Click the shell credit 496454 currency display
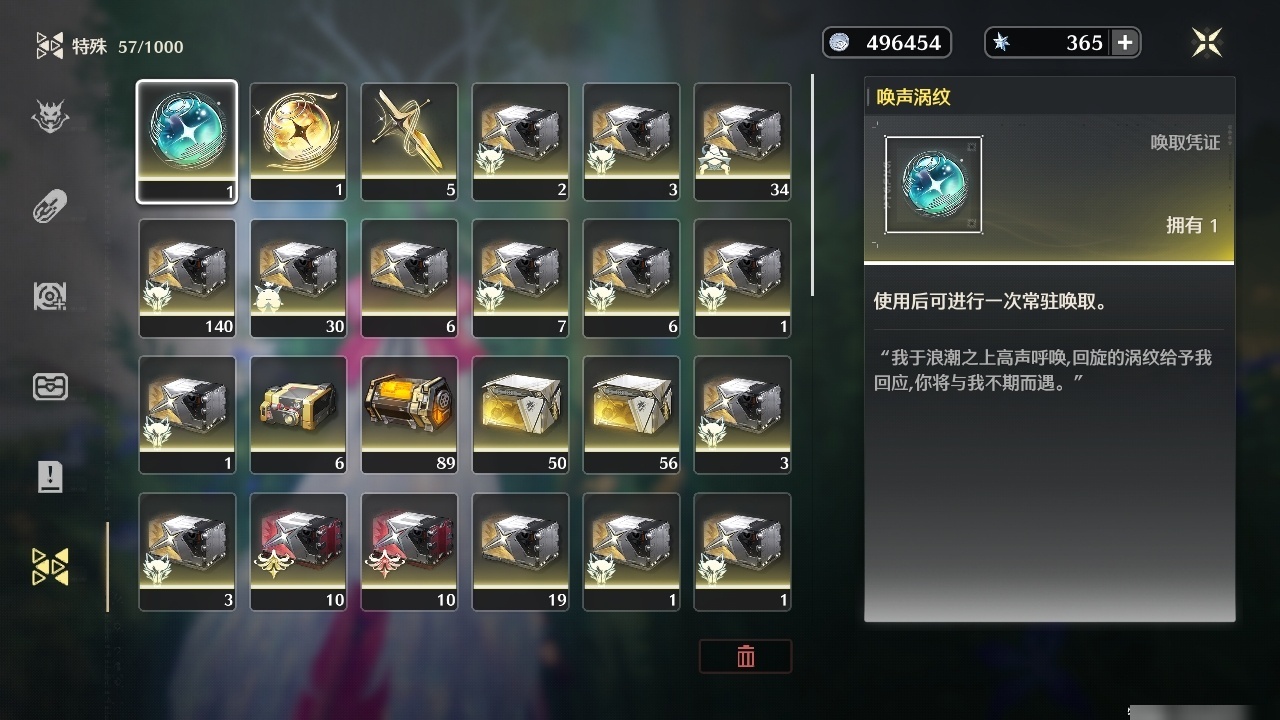Image resolution: width=1280 pixels, height=720 pixels. click(887, 42)
